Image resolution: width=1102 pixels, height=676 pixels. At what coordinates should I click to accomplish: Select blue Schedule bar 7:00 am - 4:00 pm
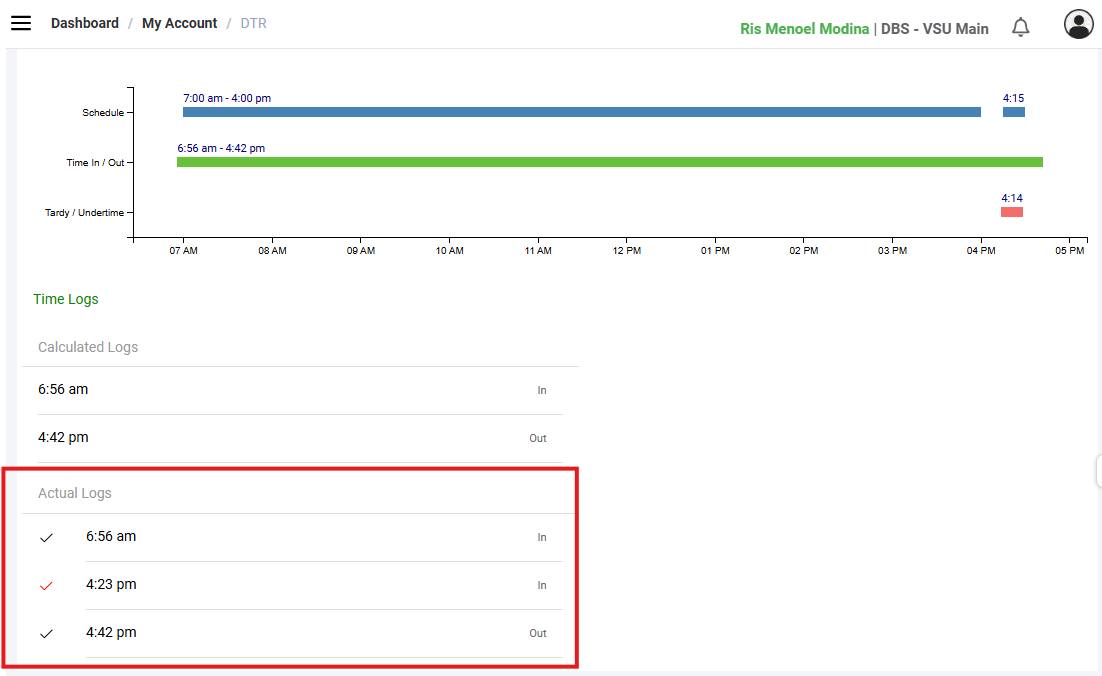581,112
